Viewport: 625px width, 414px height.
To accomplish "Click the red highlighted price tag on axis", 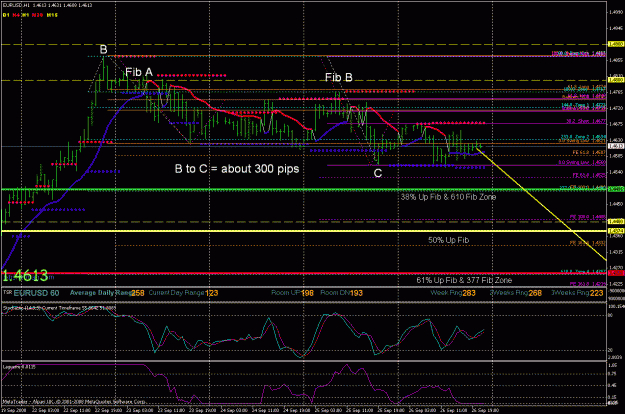I will (616, 273).
